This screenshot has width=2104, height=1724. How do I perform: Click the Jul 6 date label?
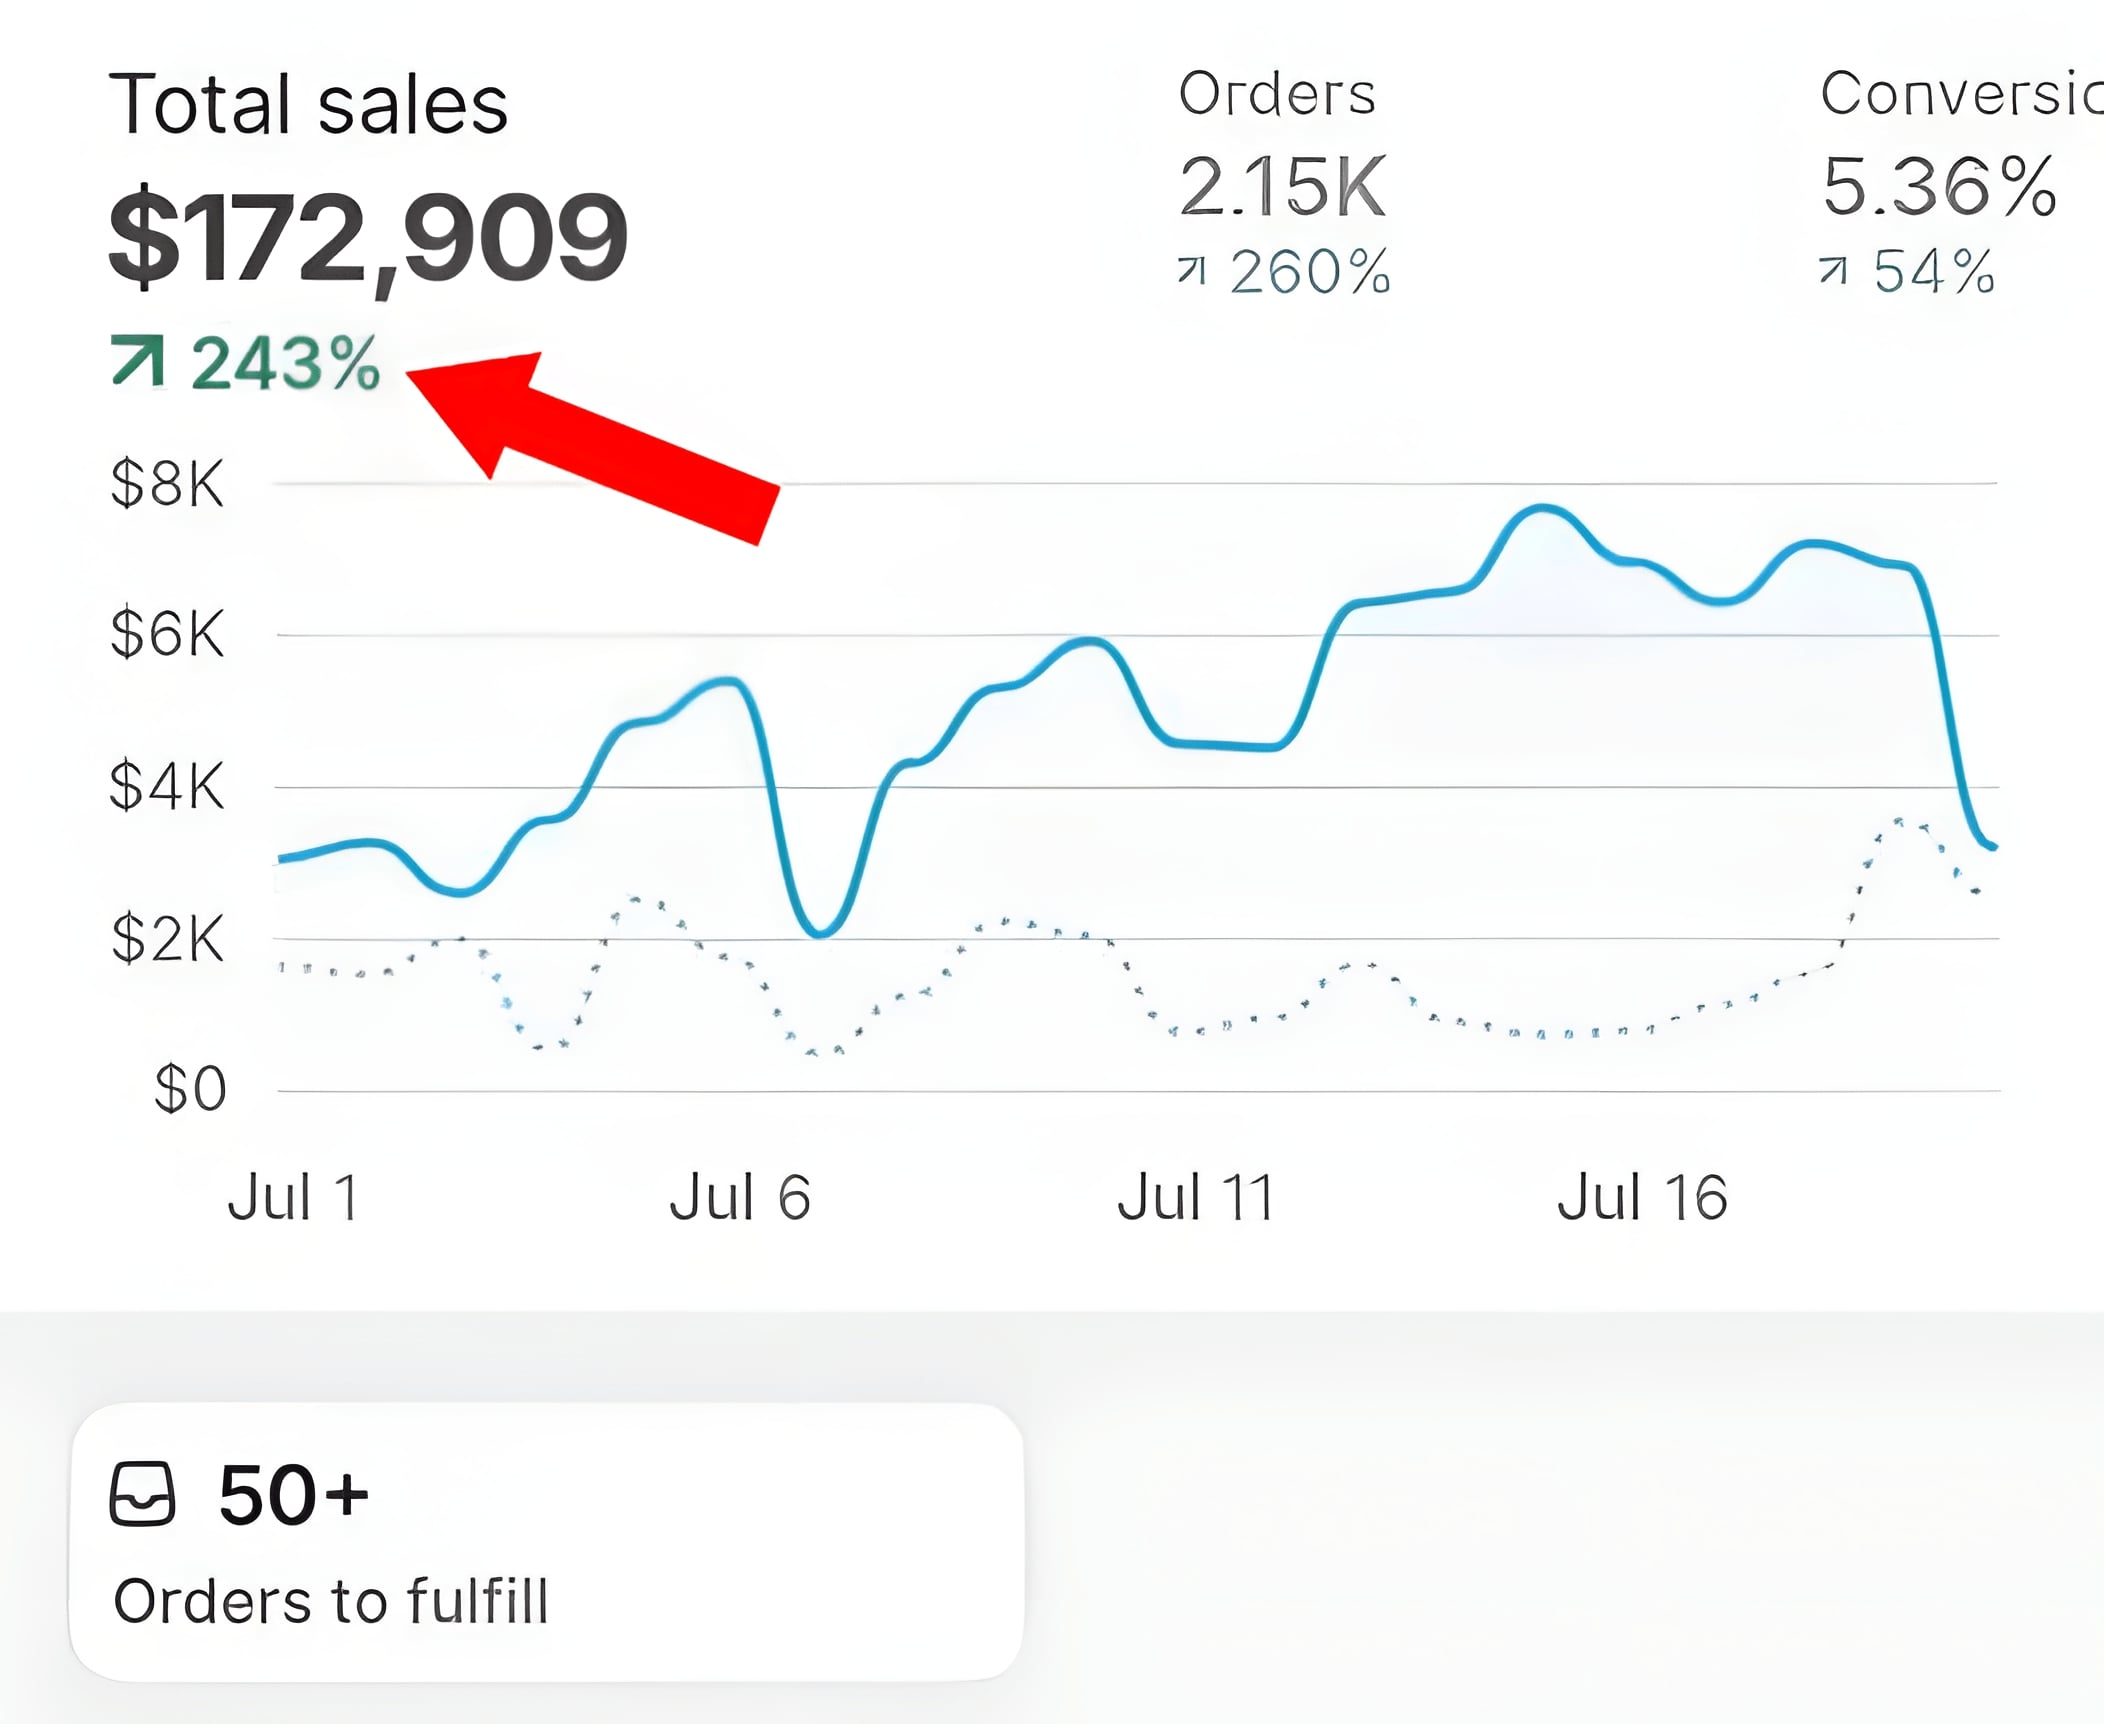tap(740, 1197)
